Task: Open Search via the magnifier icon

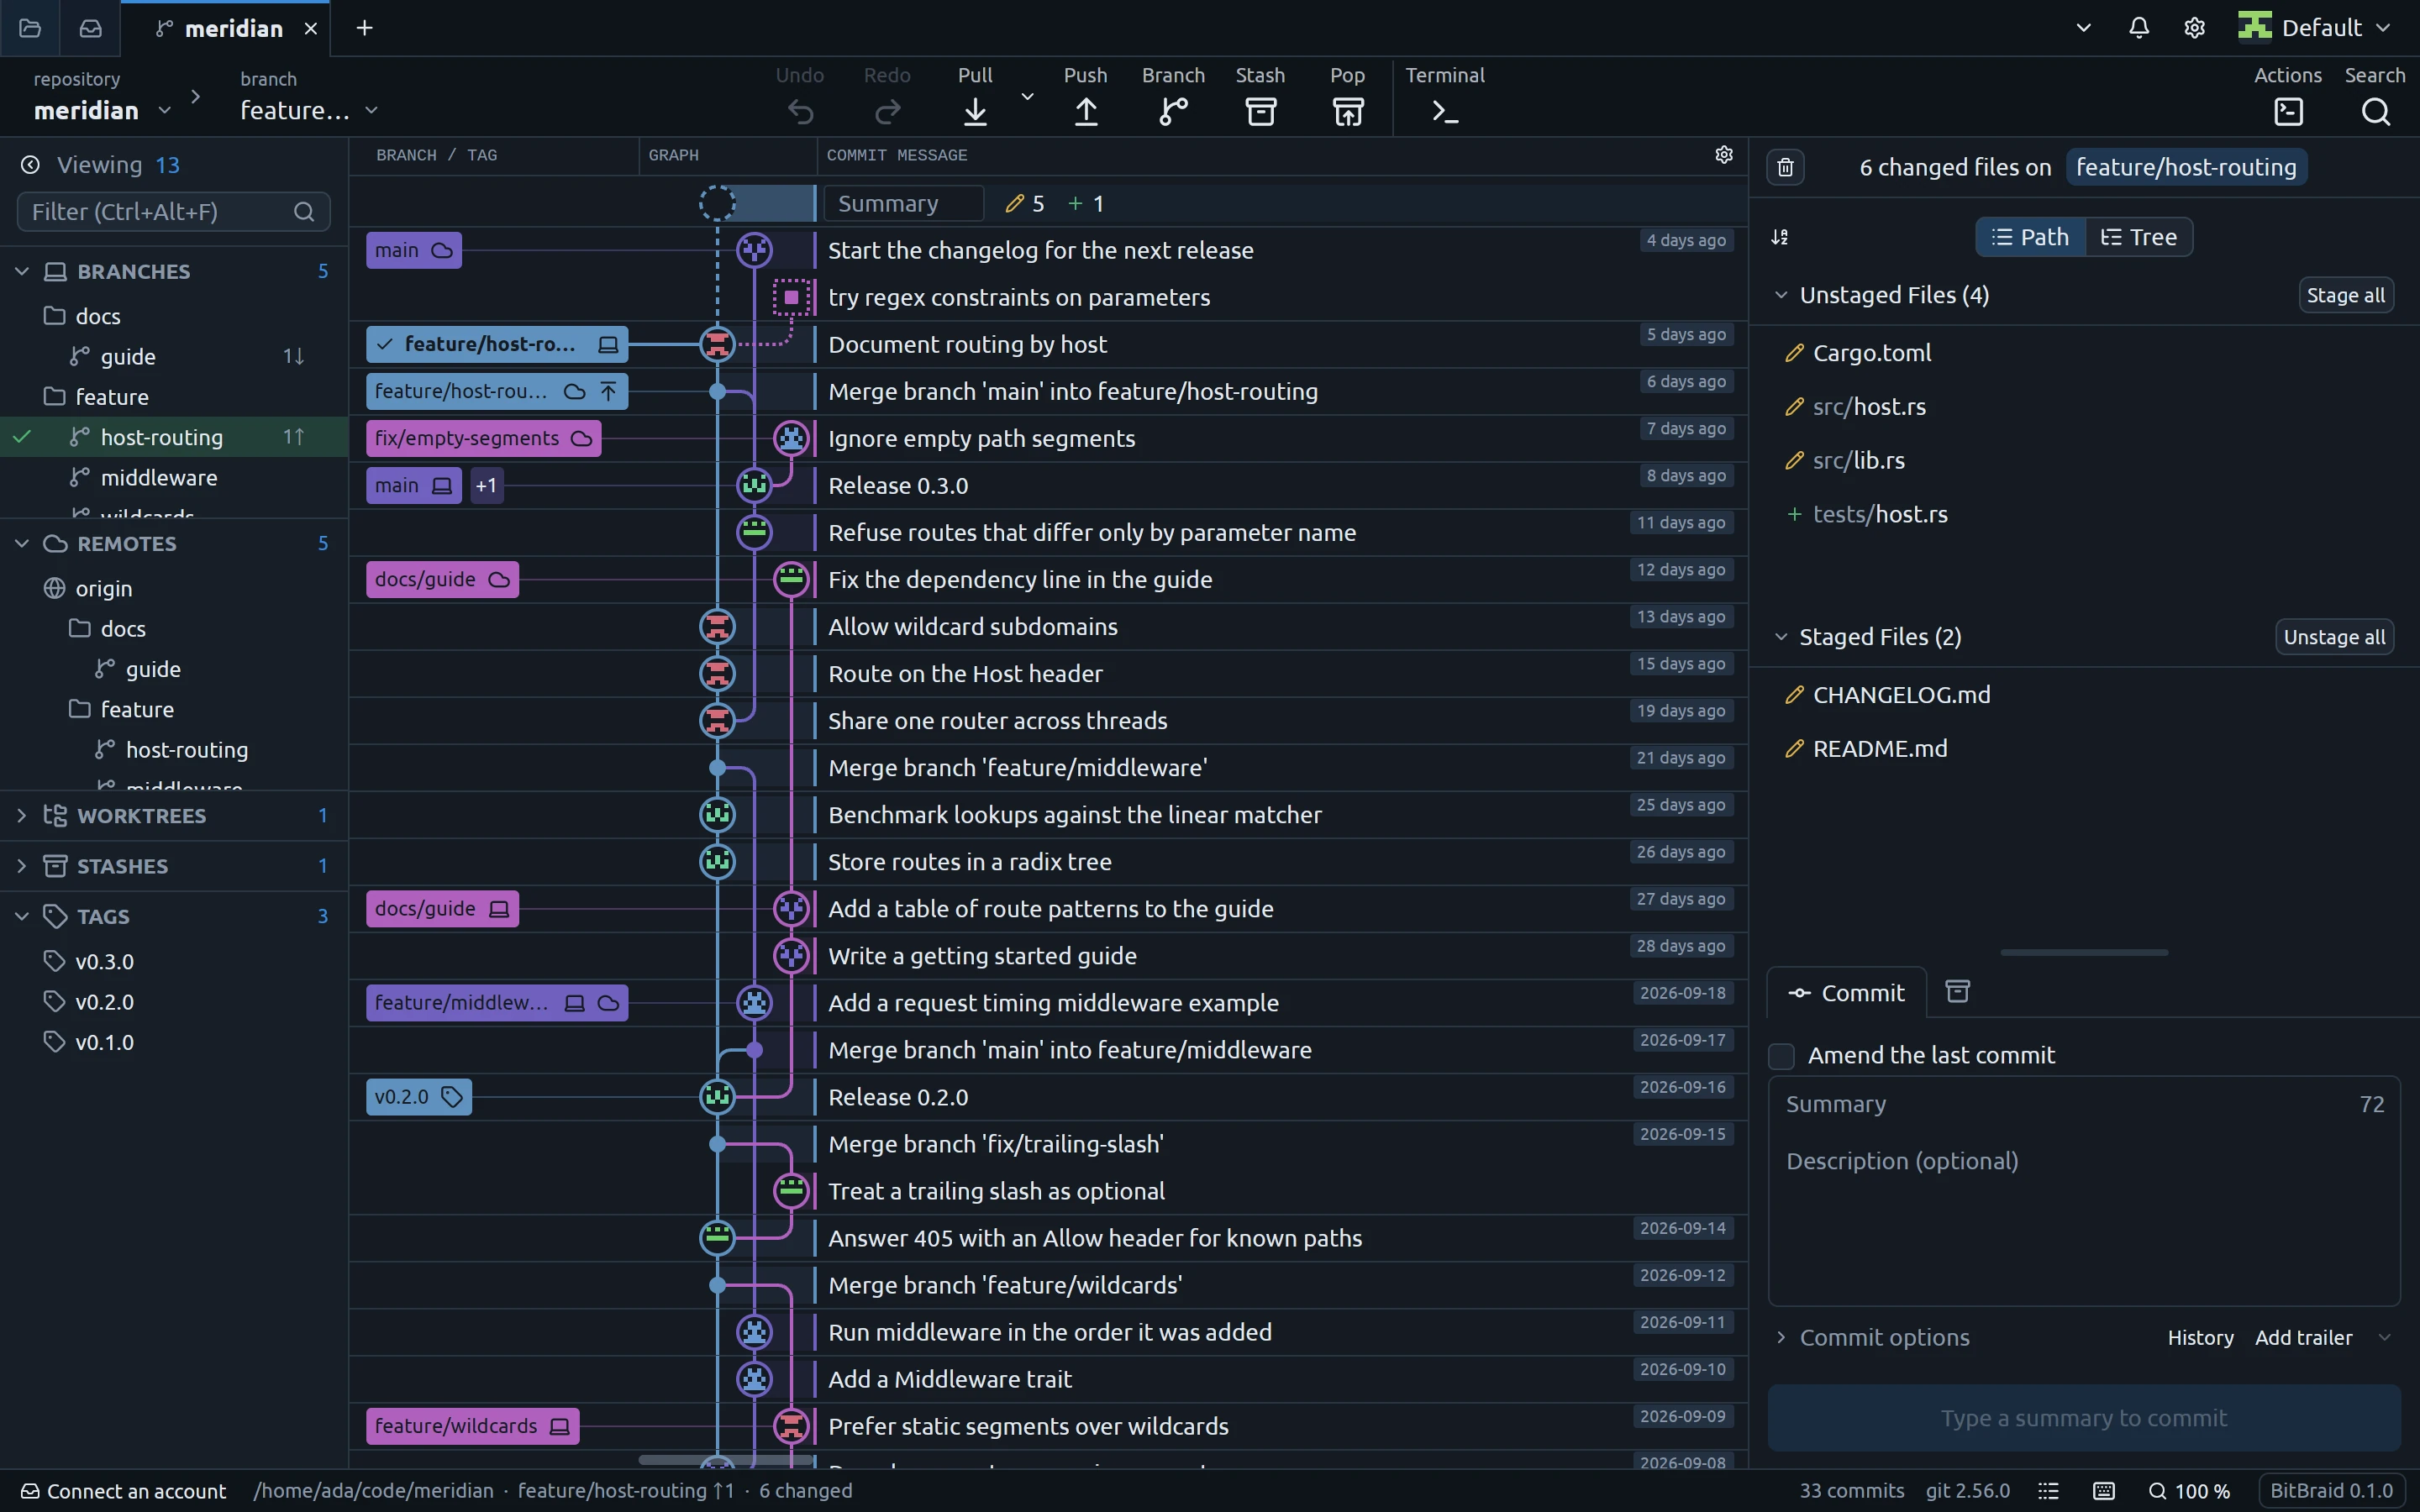Action: click(2375, 111)
